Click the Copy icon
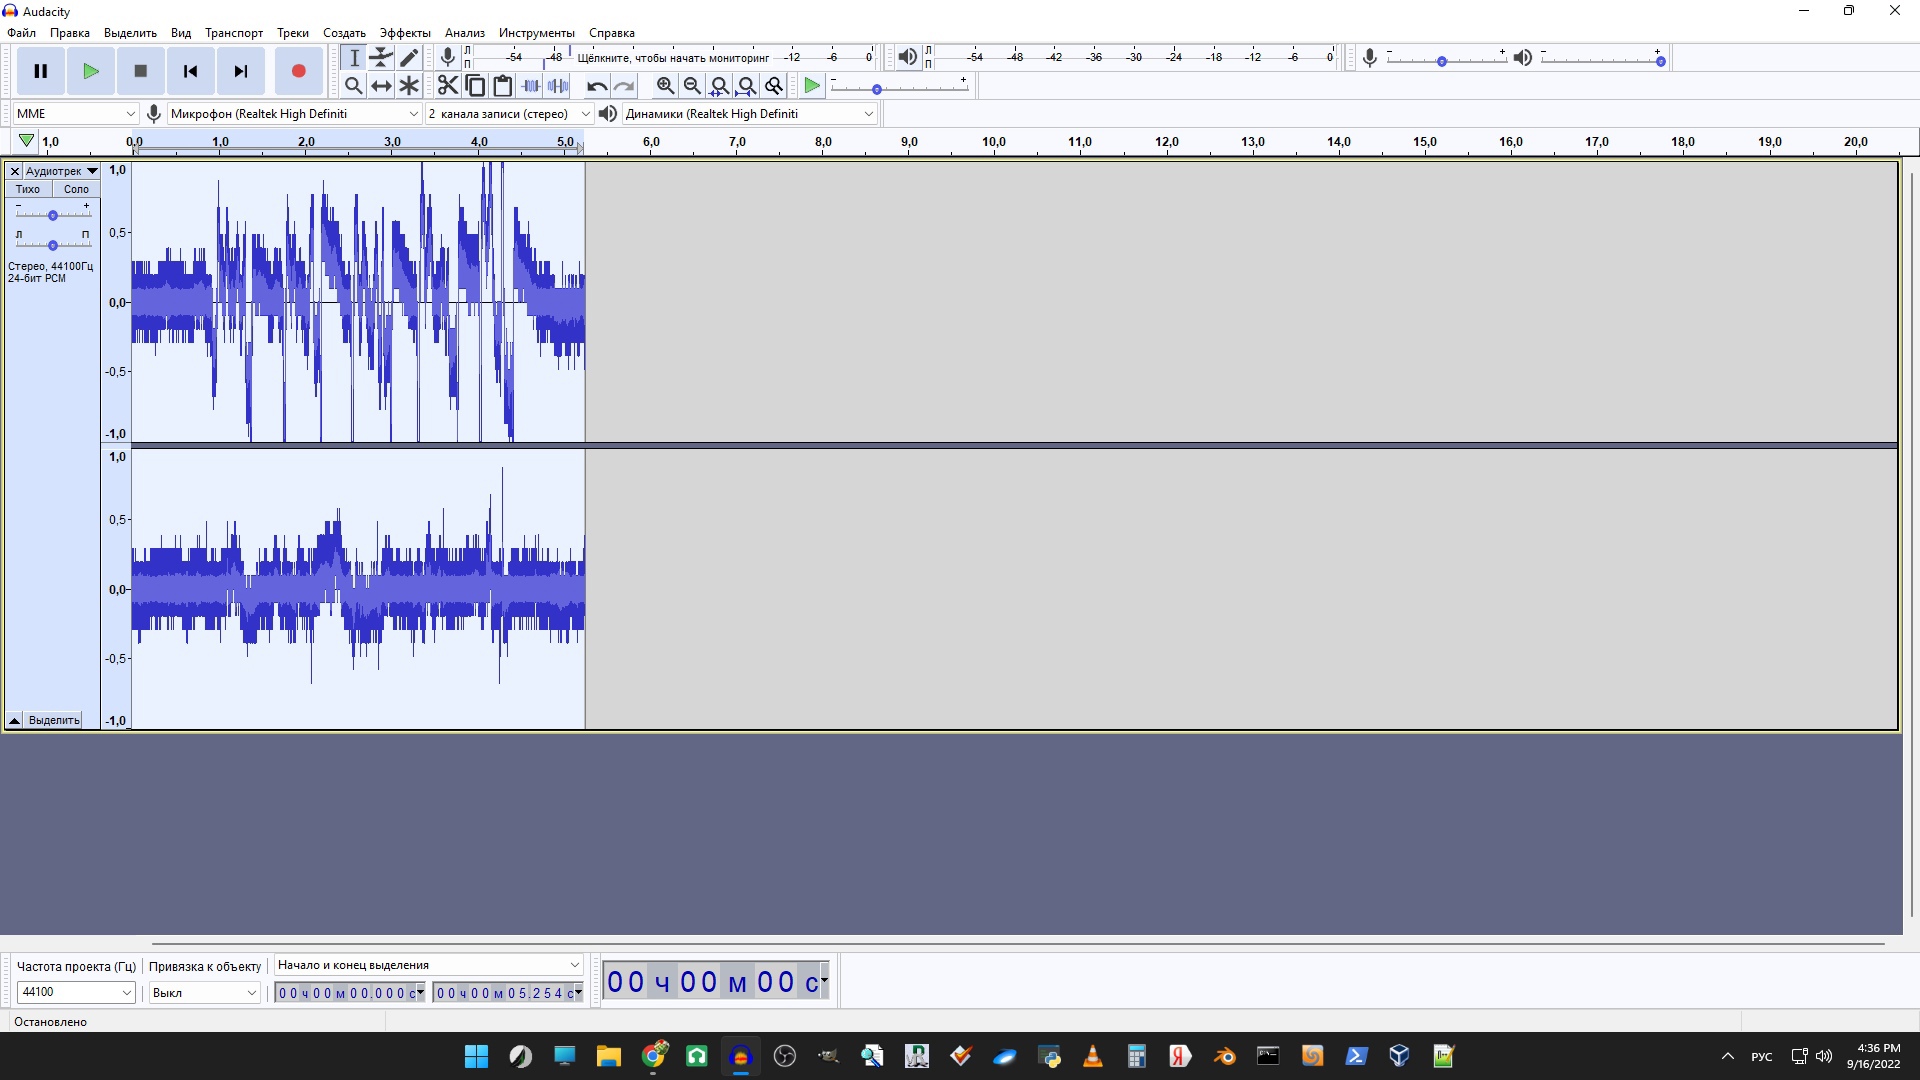The width and height of the screenshot is (1920, 1080). click(x=476, y=85)
